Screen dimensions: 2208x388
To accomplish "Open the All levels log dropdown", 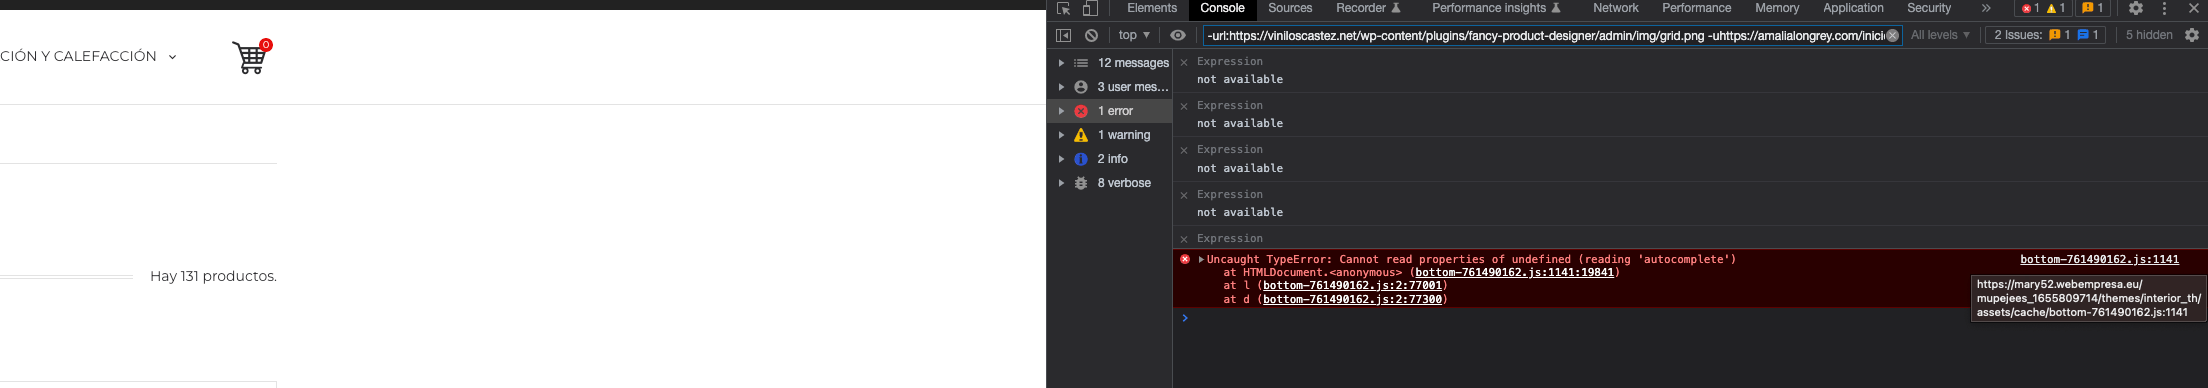I will [1940, 35].
